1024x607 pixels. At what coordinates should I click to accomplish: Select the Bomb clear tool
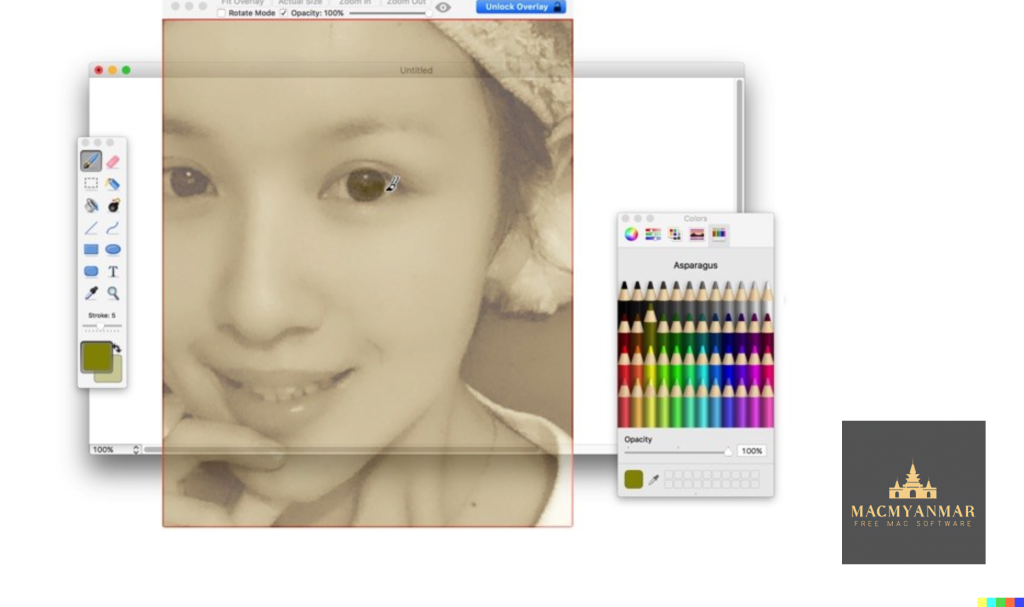point(113,205)
